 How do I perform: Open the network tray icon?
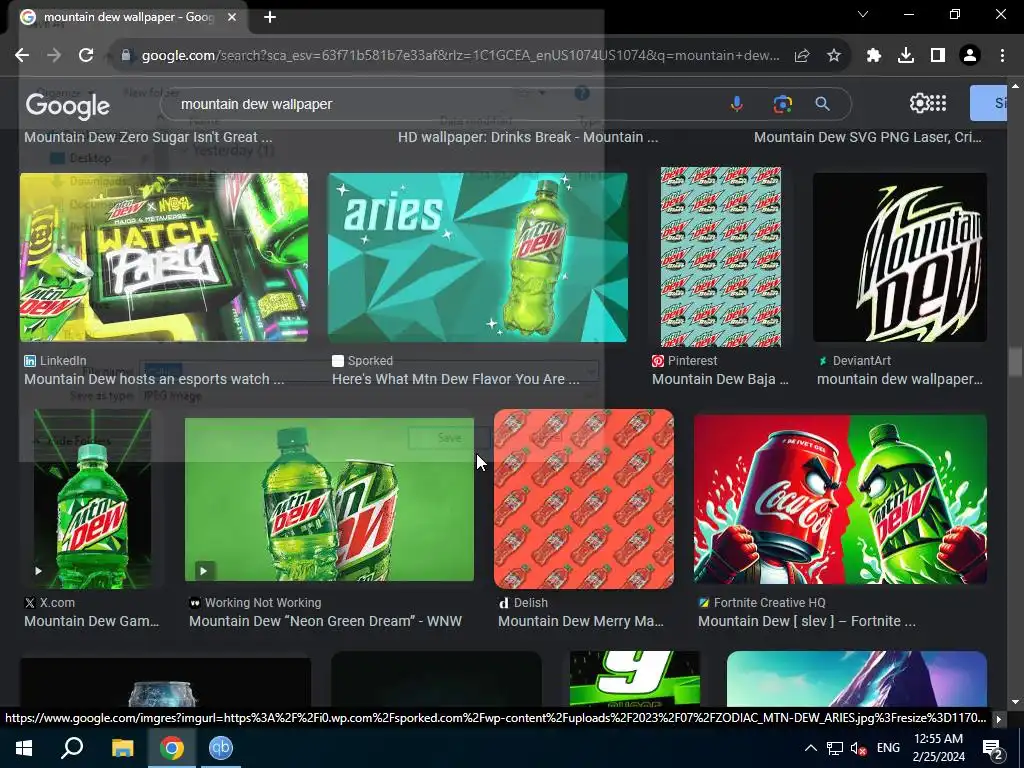coord(835,749)
